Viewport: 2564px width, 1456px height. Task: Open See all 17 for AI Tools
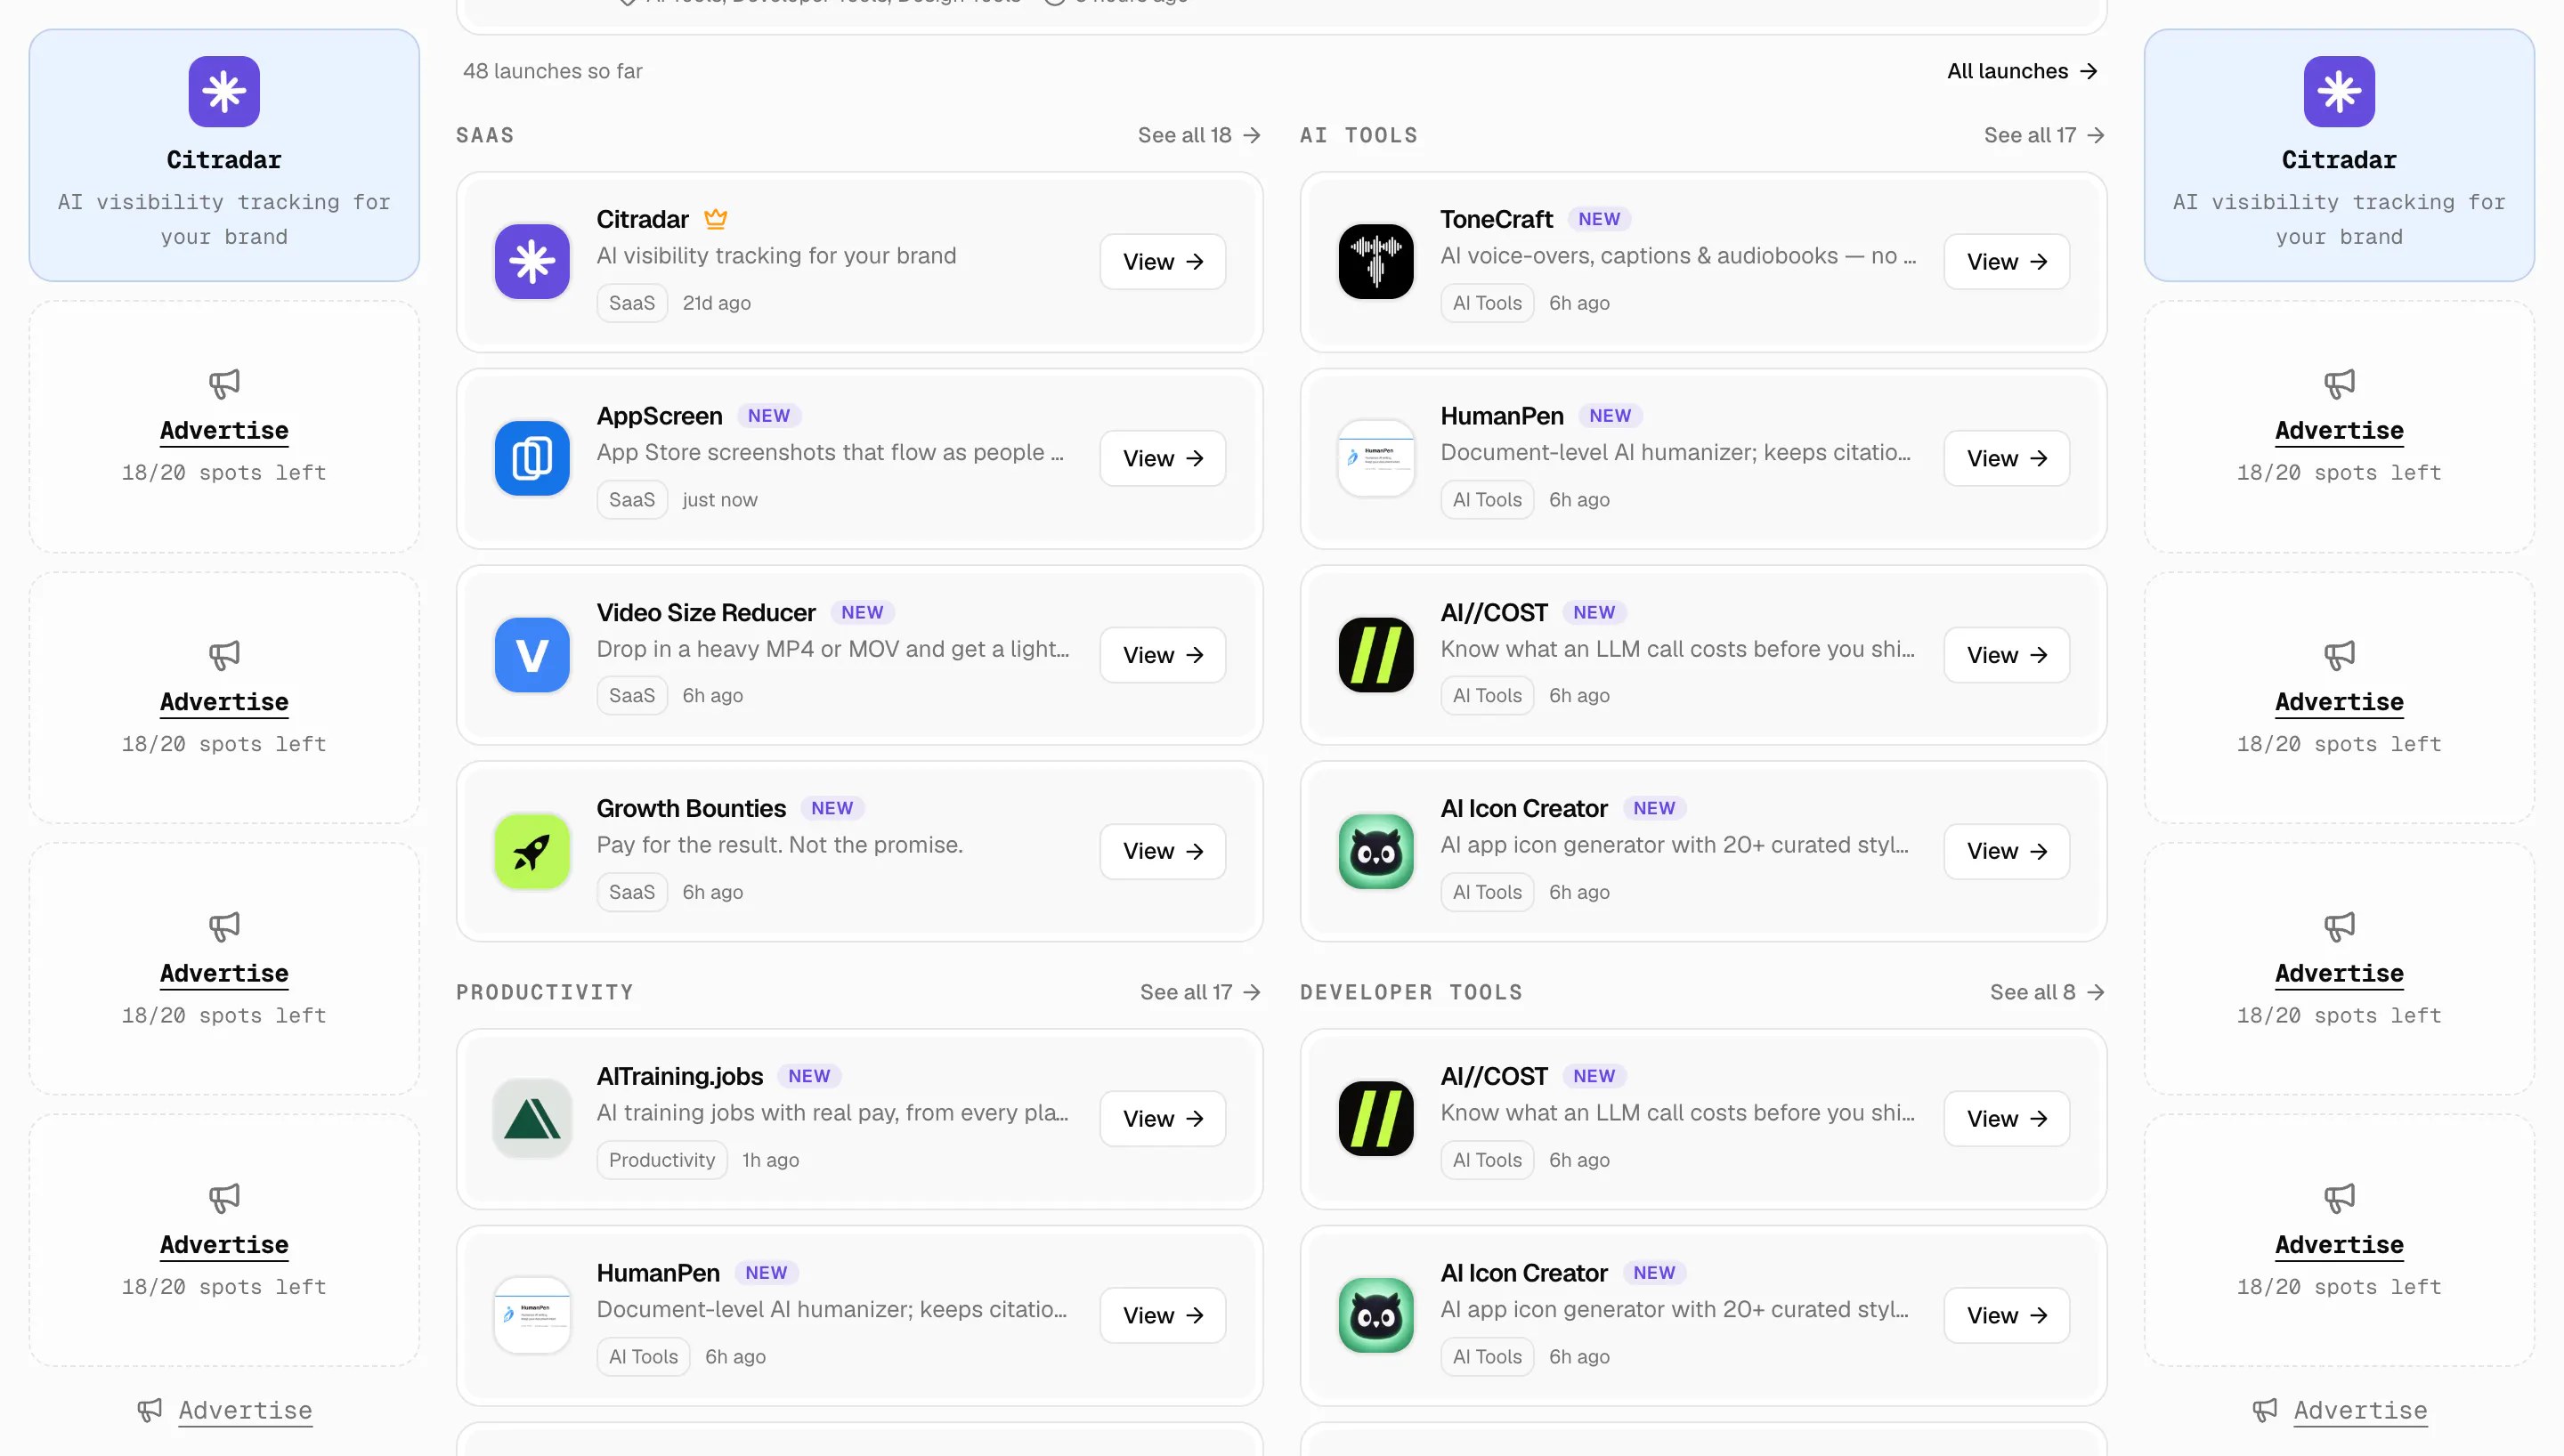point(2044,135)
